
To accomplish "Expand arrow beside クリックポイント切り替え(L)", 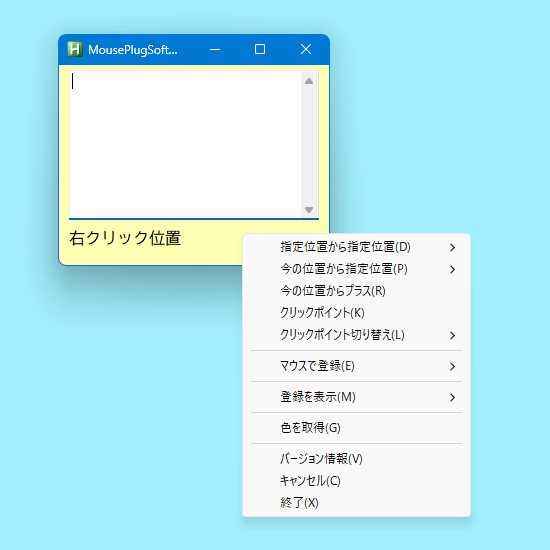I will 452,335.
